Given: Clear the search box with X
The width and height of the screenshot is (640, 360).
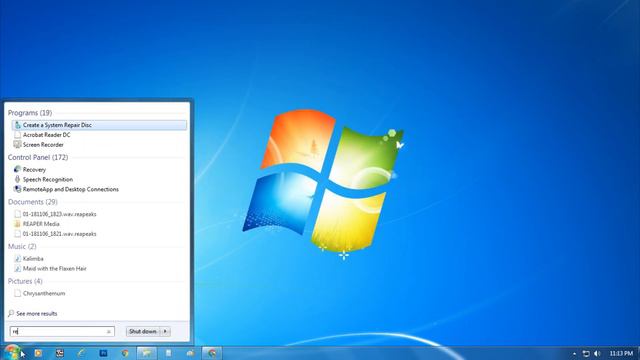Looking at the screenshot, I should pyautogui.click(x=109, y=332).
